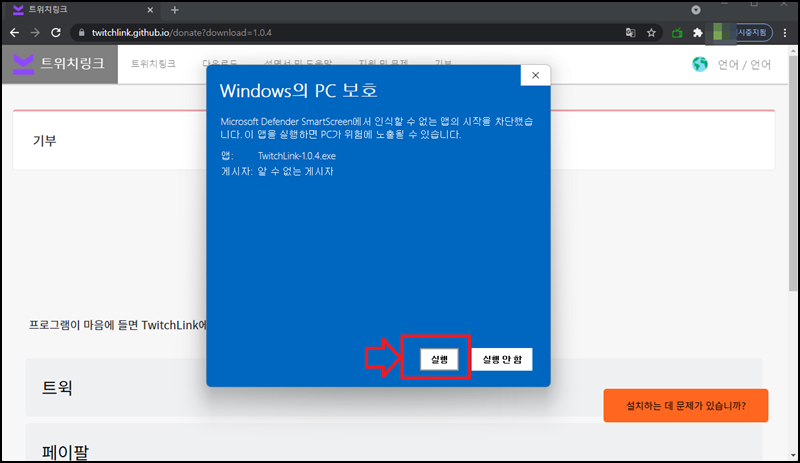Open a new tab with the plus button

coord(174,10)
